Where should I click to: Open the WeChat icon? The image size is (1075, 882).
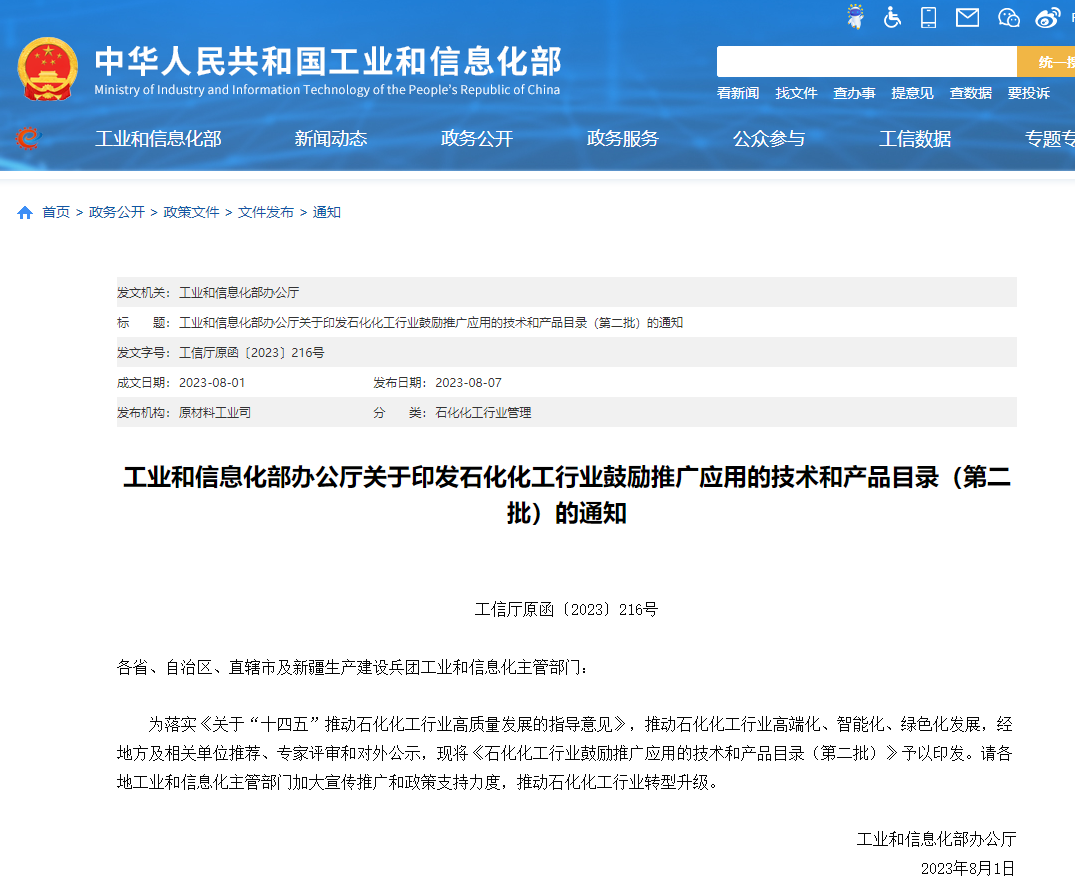click(1008, 18)
